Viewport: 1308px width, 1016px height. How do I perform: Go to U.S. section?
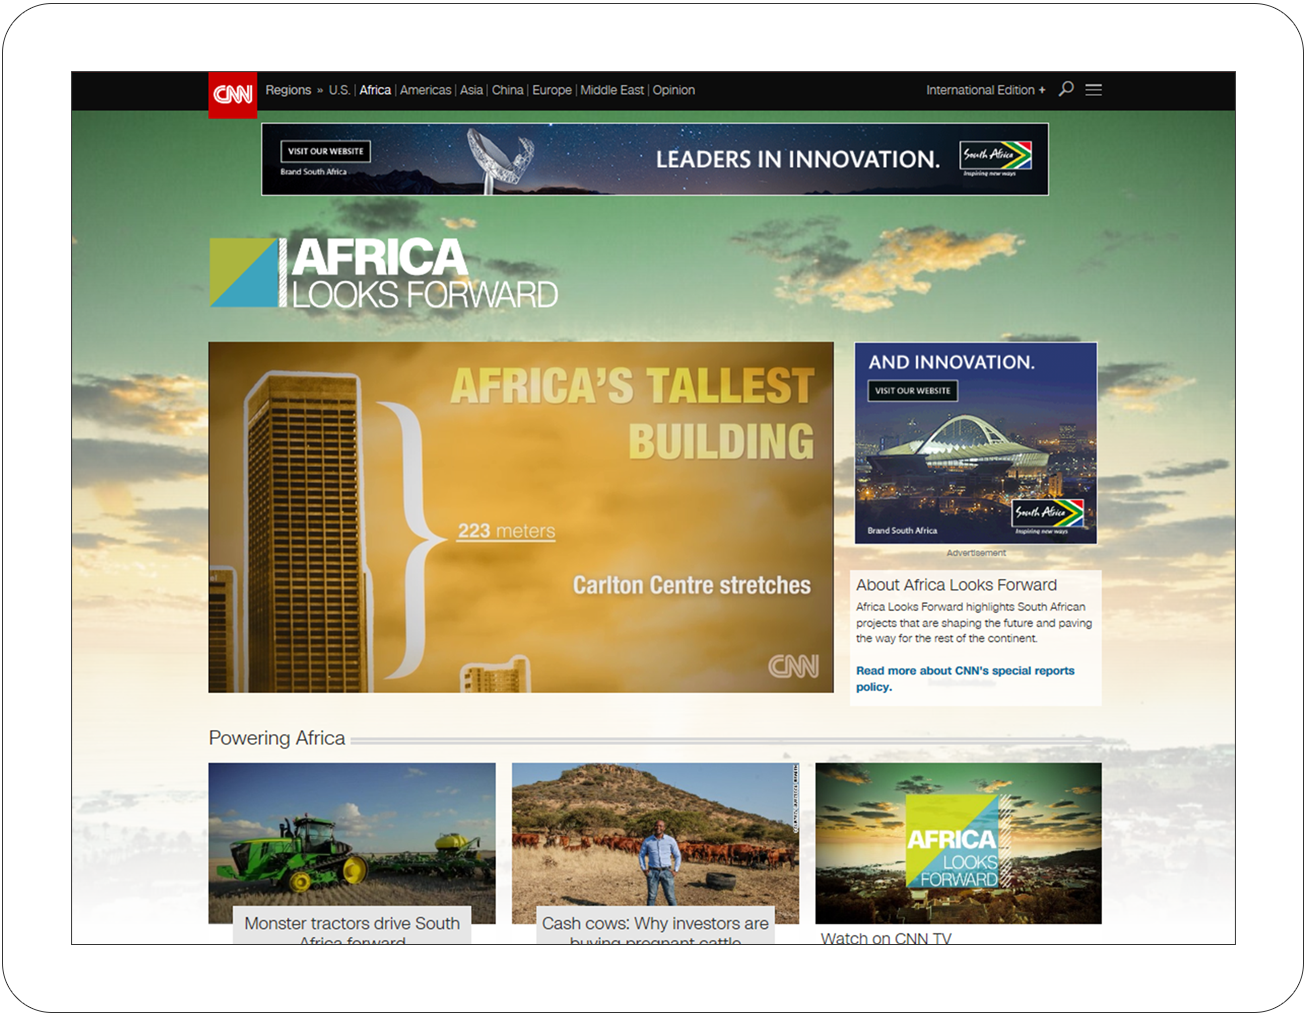tap(340, 90)
